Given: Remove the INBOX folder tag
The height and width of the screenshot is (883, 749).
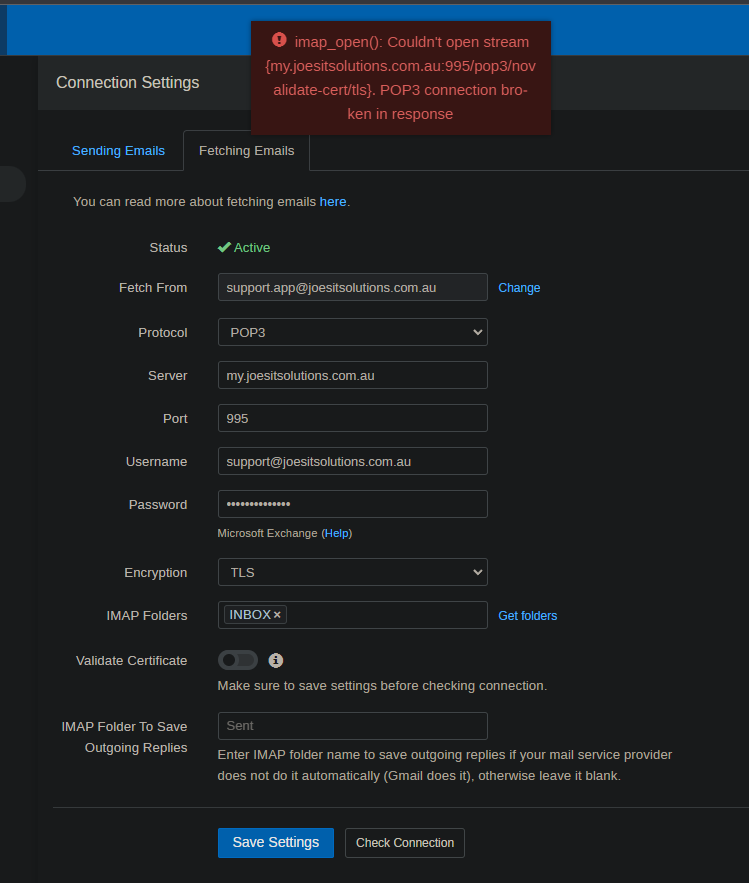Looking at the screenshot, I should tap(277, 615).
